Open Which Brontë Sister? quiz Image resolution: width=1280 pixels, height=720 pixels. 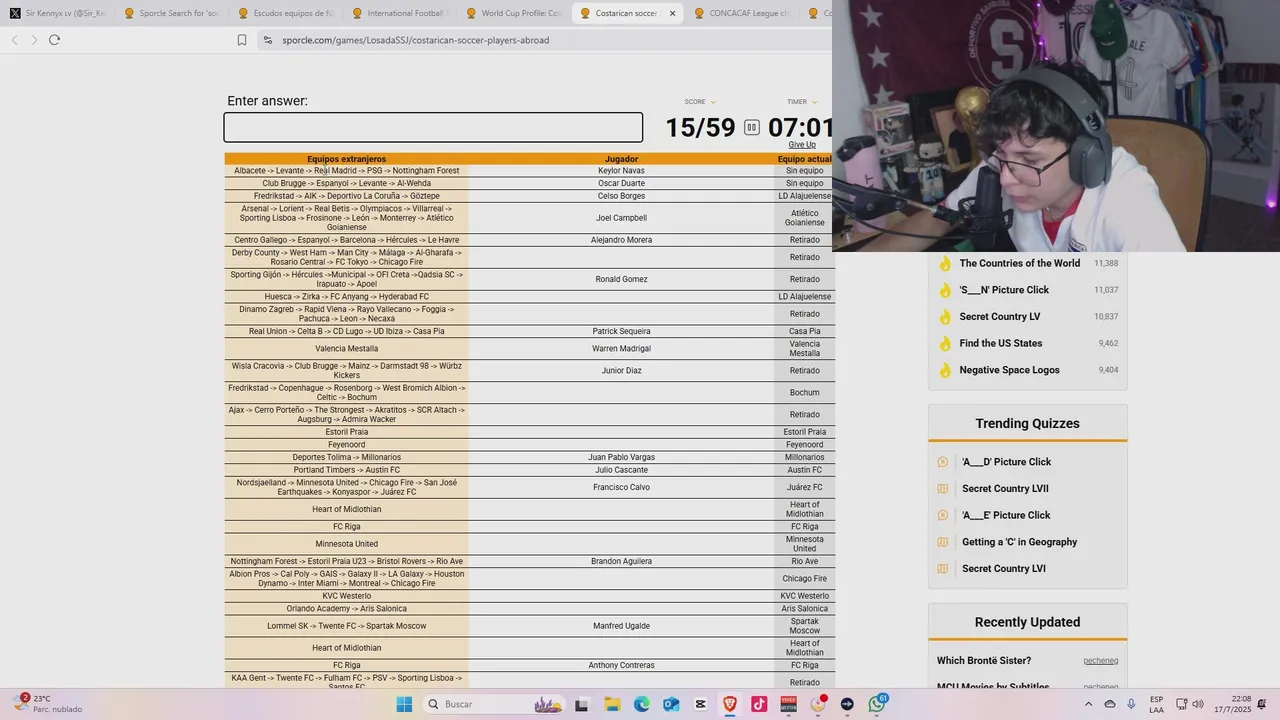click(x=983, y=661)
